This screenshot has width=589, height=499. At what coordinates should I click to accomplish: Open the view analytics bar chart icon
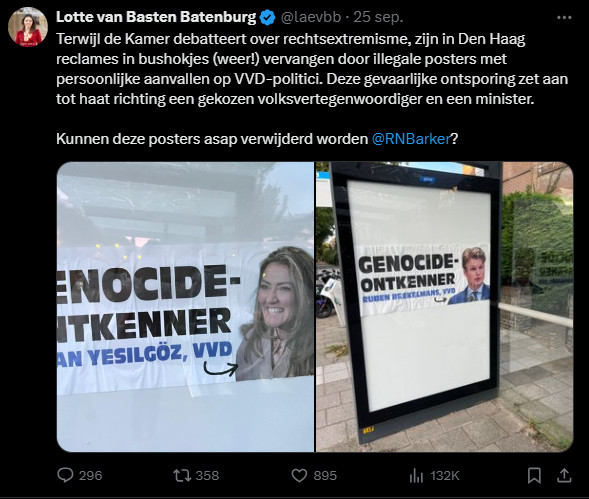(x=416, y=476)
